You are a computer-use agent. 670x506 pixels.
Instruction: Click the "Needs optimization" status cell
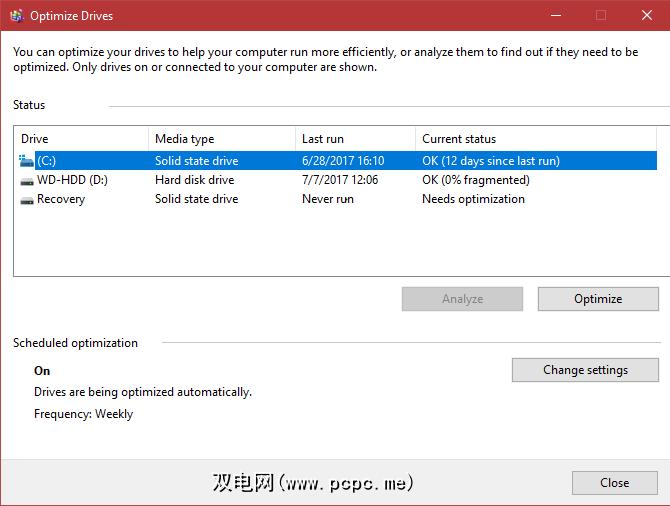tap(473, 199)
